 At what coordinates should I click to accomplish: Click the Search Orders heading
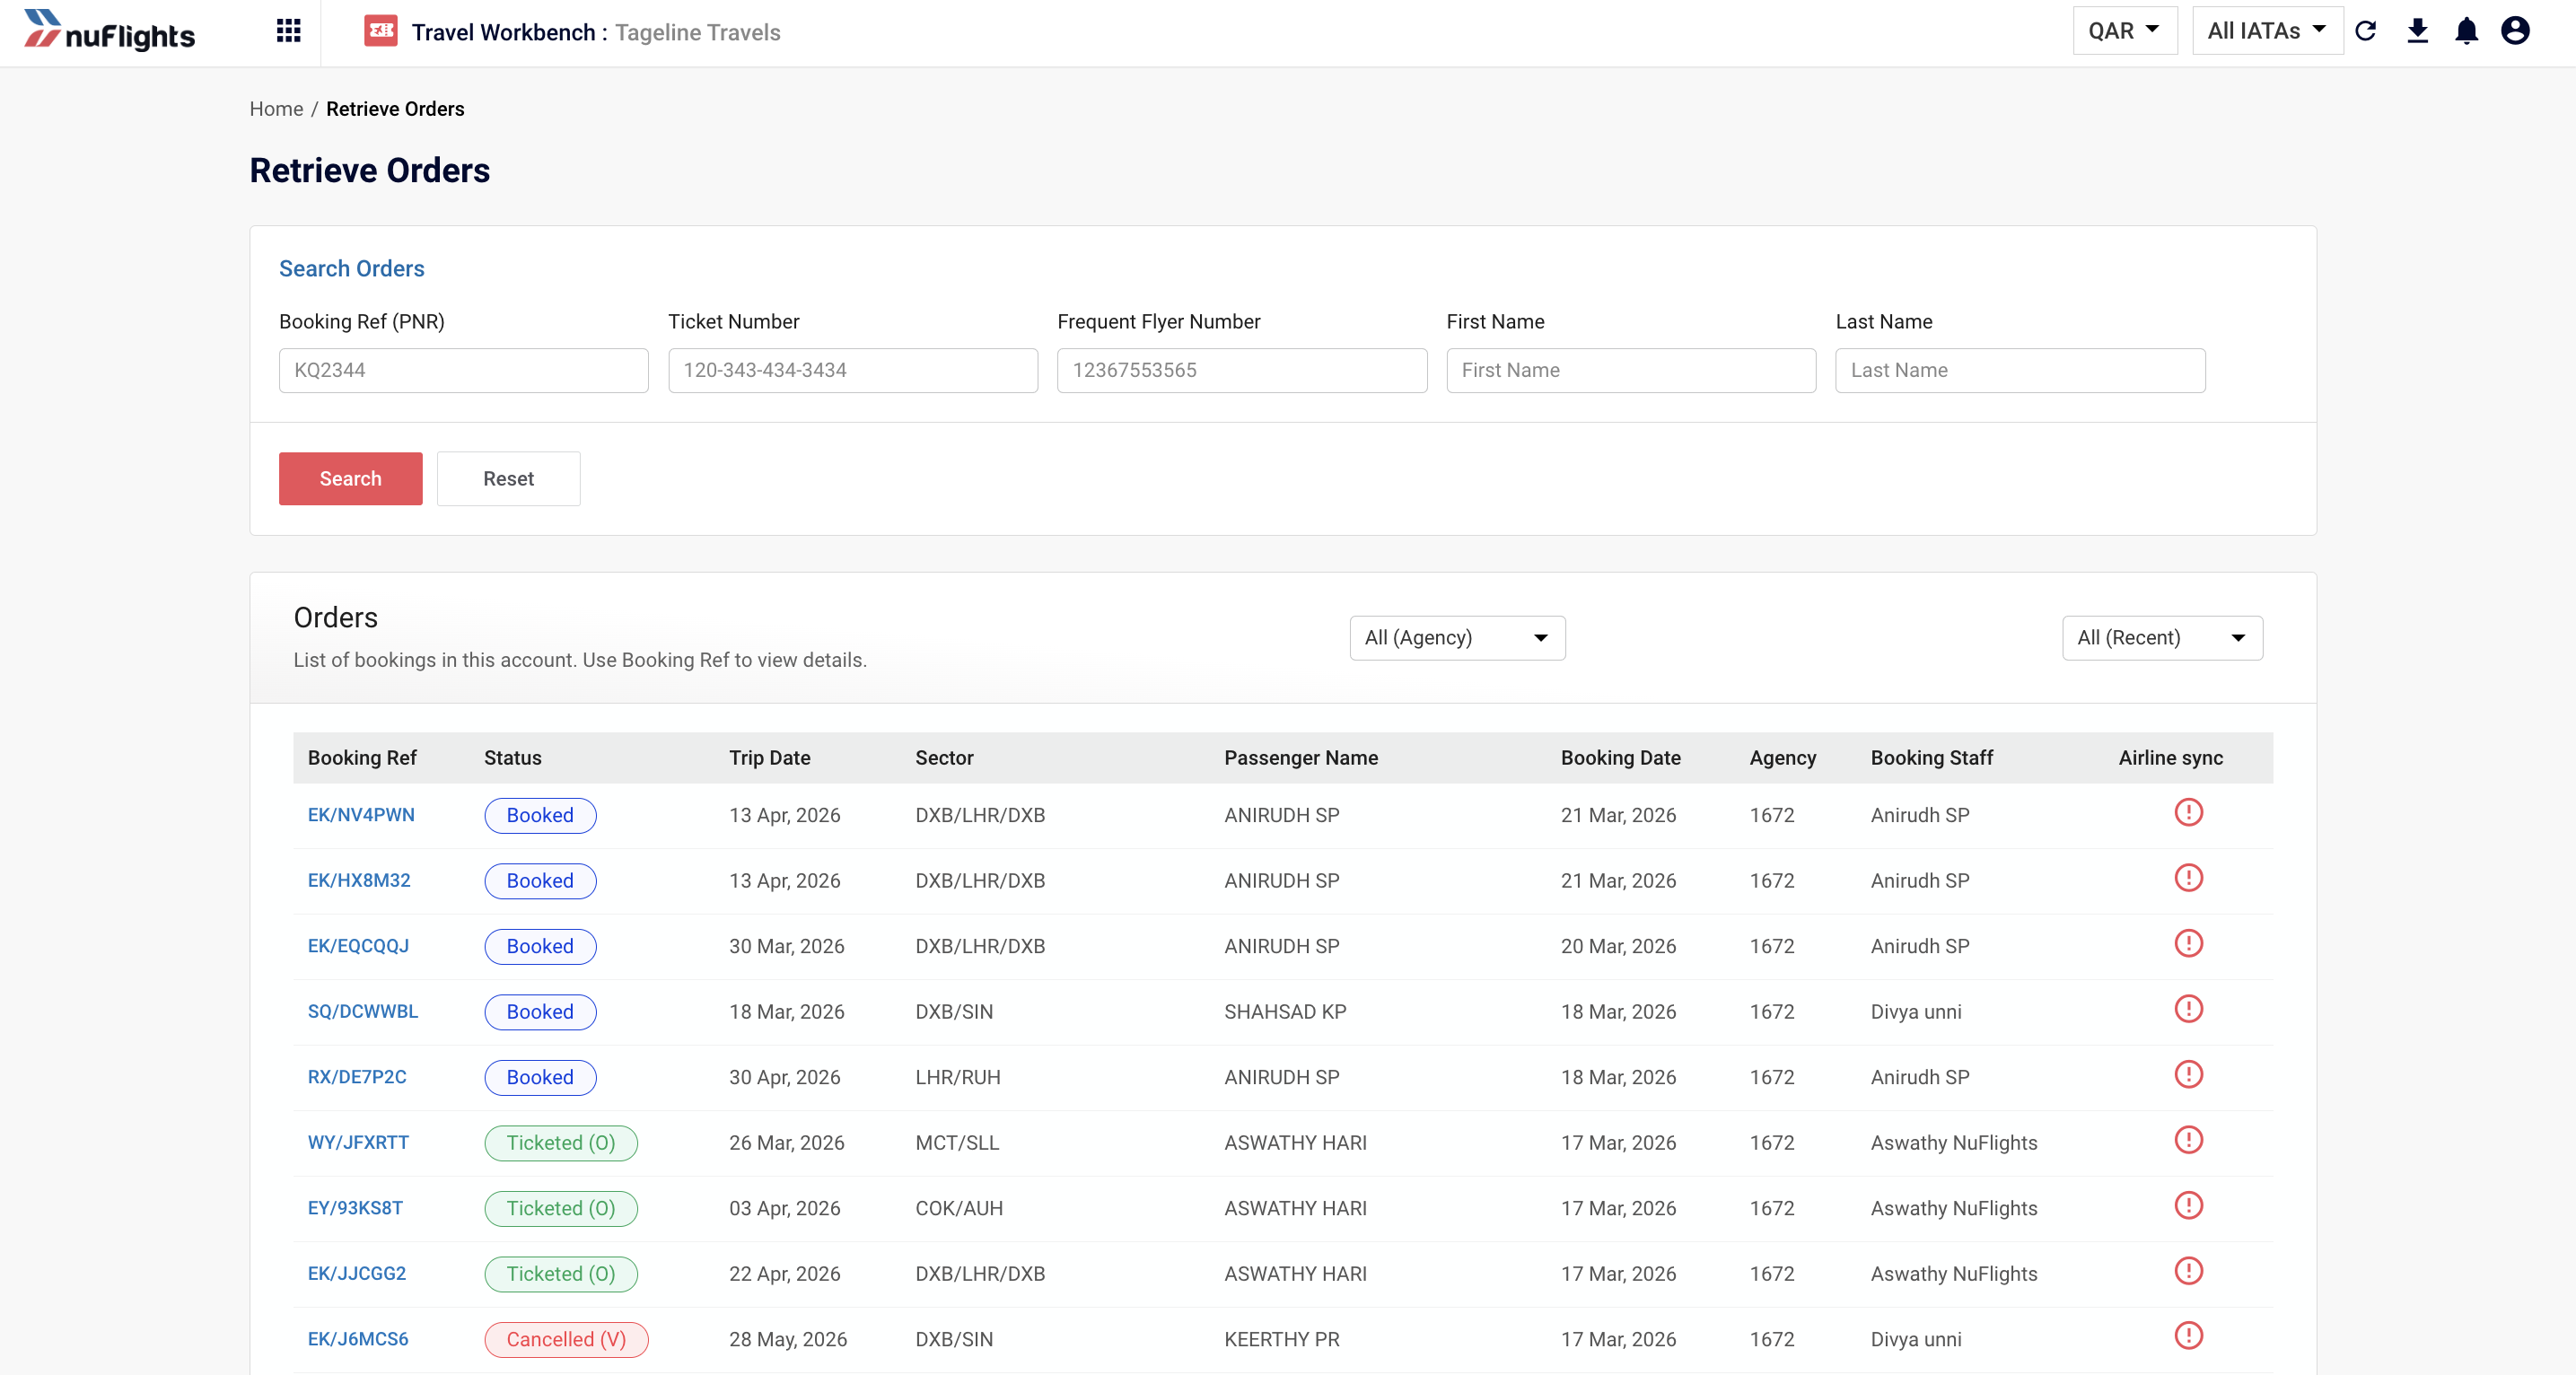pyautogui.click(x=351, y=268)
